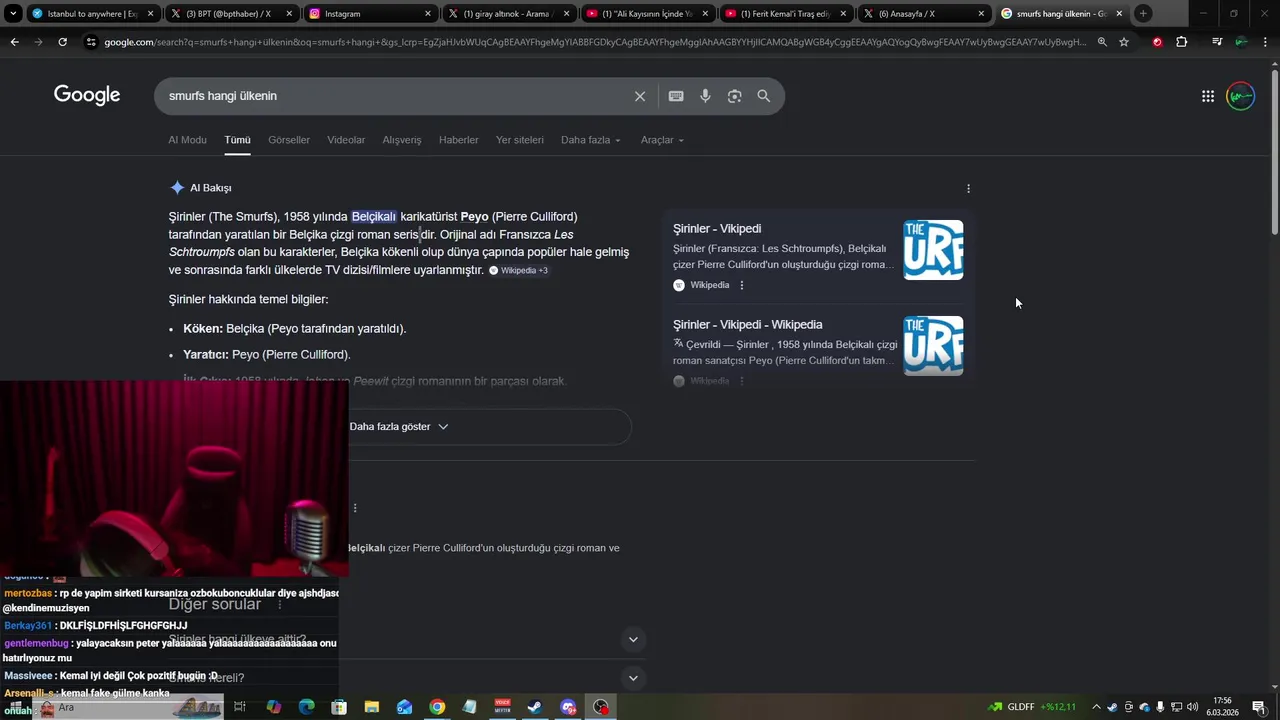Open Google Chrome from taskbar

437,707
